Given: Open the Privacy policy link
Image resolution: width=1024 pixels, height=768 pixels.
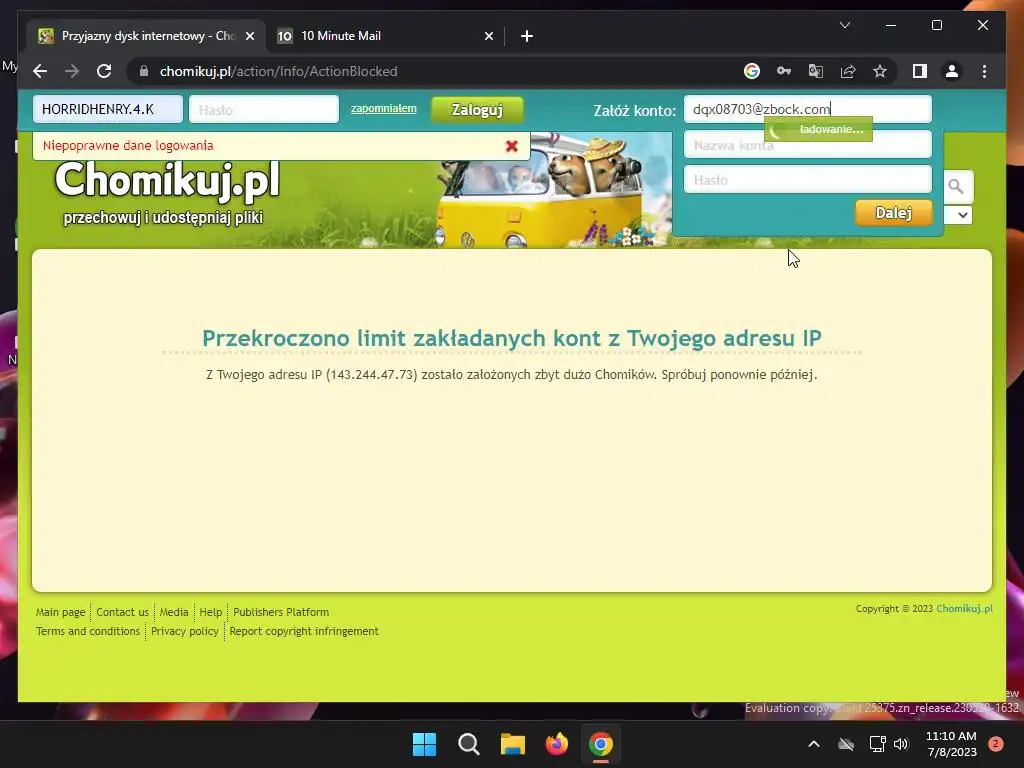Looking at the screenshot, I should 185,631.
